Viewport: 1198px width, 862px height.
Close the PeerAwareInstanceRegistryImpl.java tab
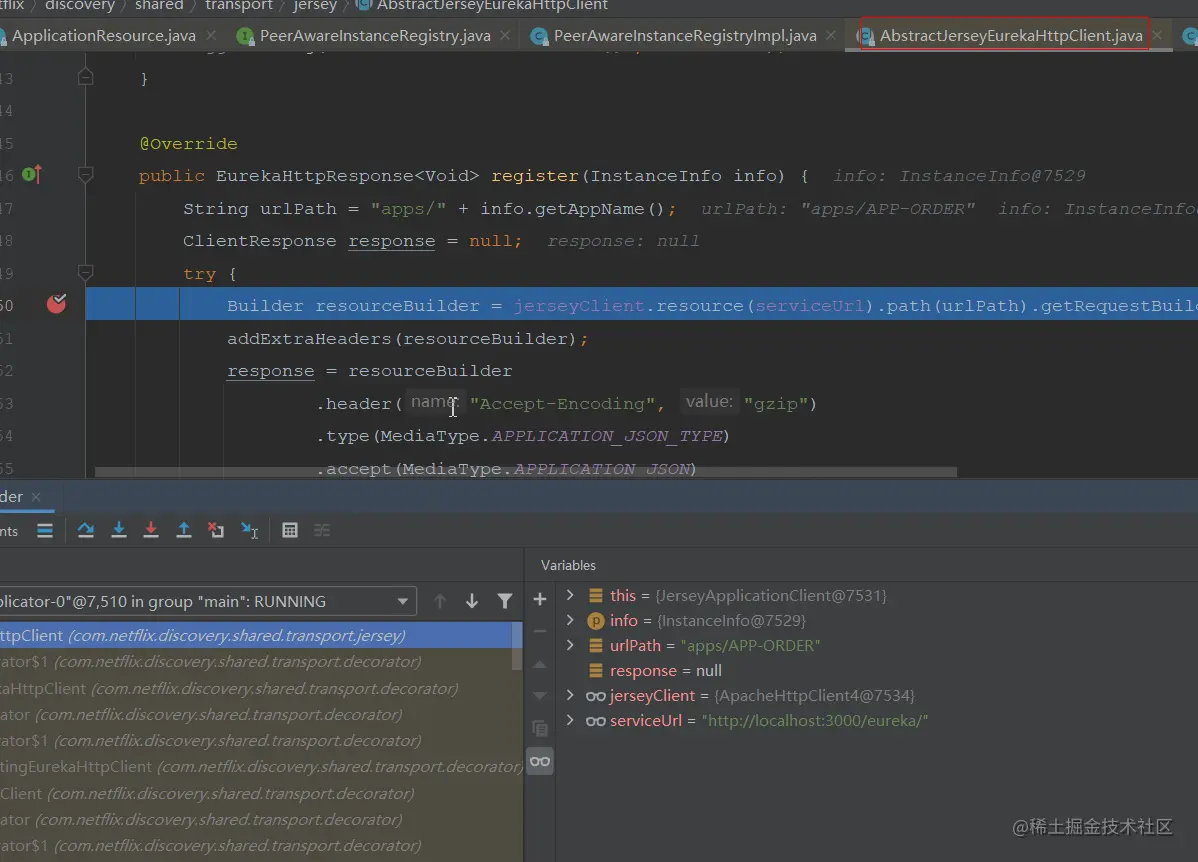(x=831, y=35)
